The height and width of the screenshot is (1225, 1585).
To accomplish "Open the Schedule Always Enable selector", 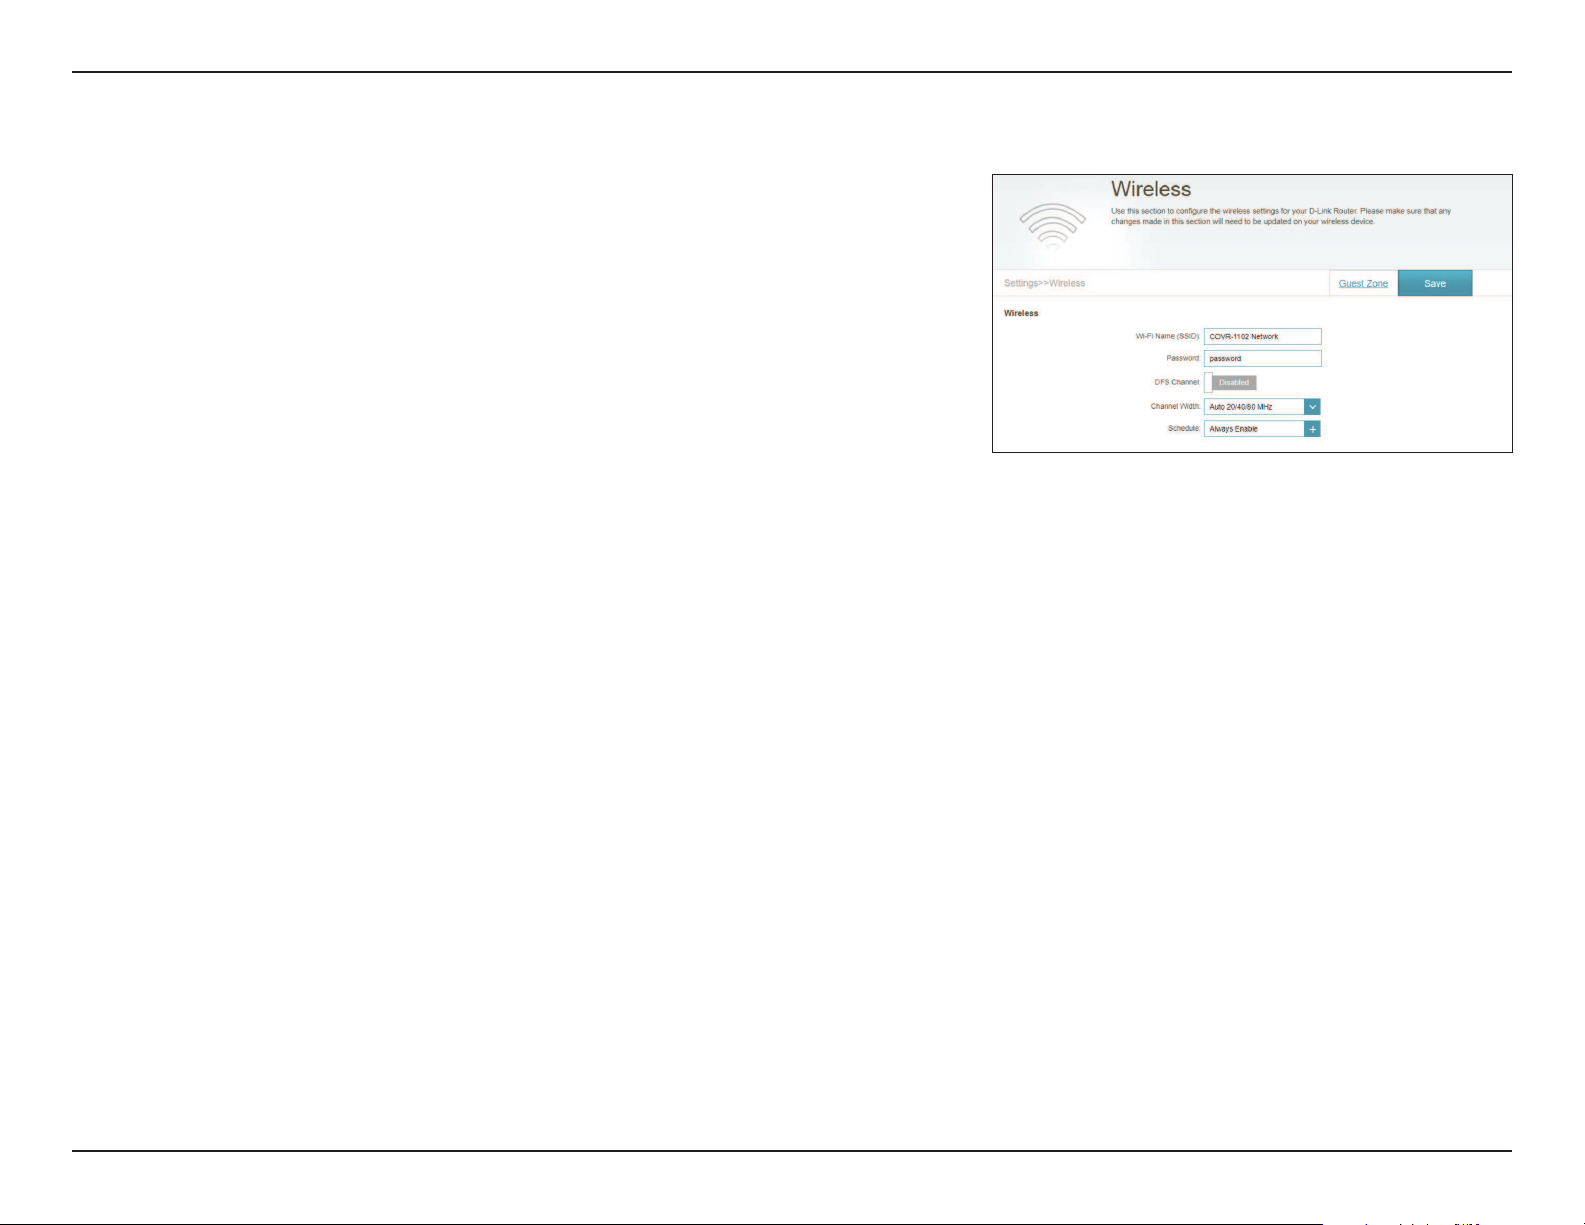I will point(1262,429).
